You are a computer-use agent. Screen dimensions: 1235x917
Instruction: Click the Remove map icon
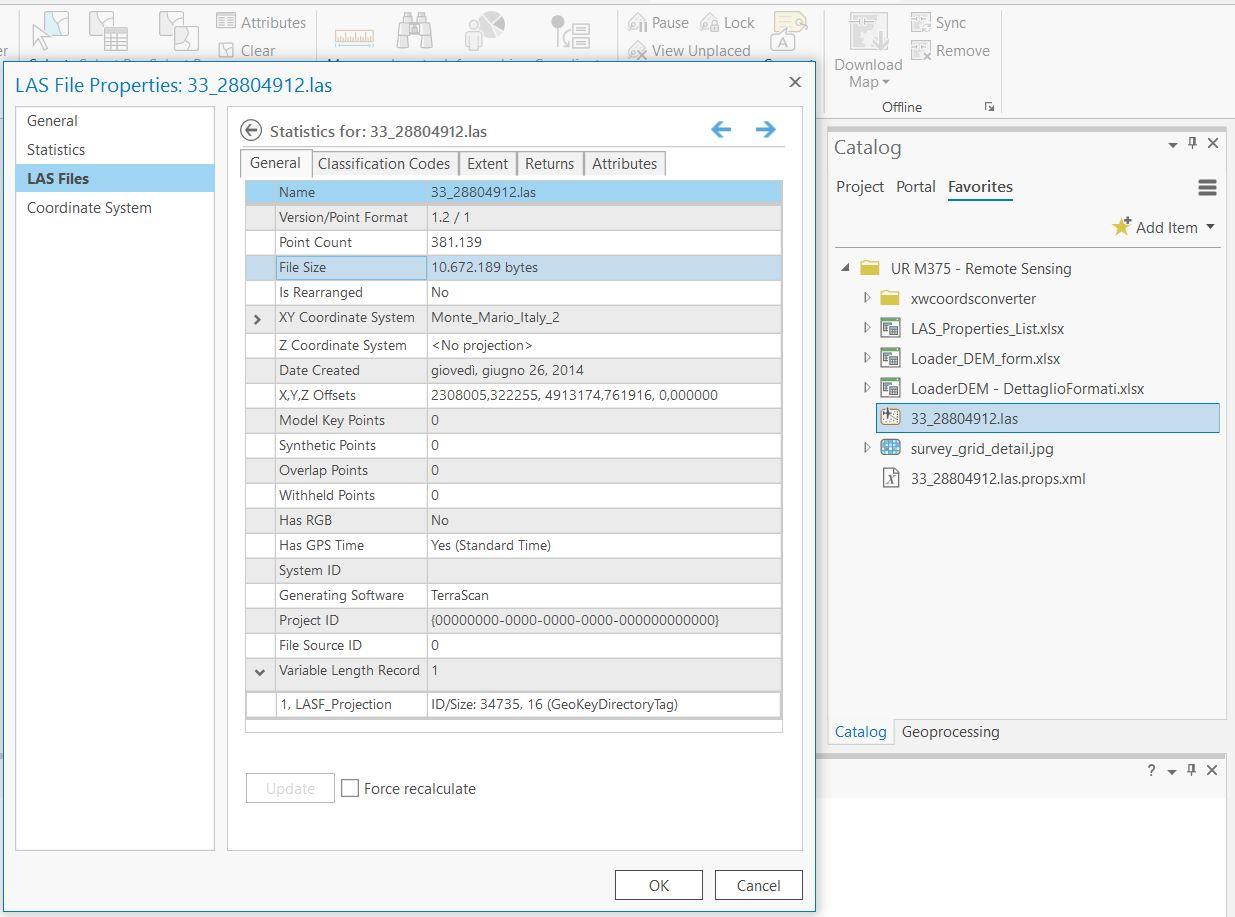point(920,50)
